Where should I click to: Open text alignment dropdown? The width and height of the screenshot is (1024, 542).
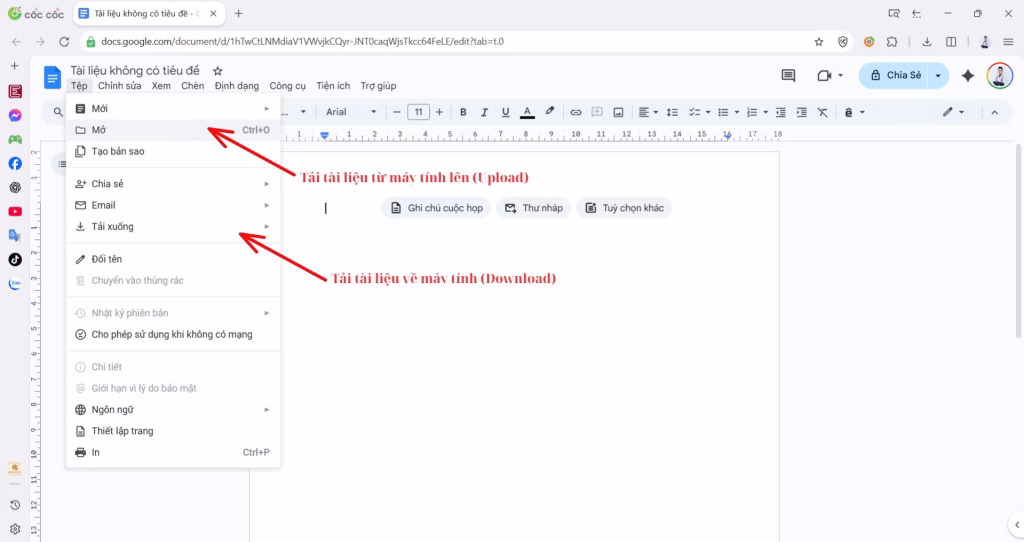click(648, 112)
